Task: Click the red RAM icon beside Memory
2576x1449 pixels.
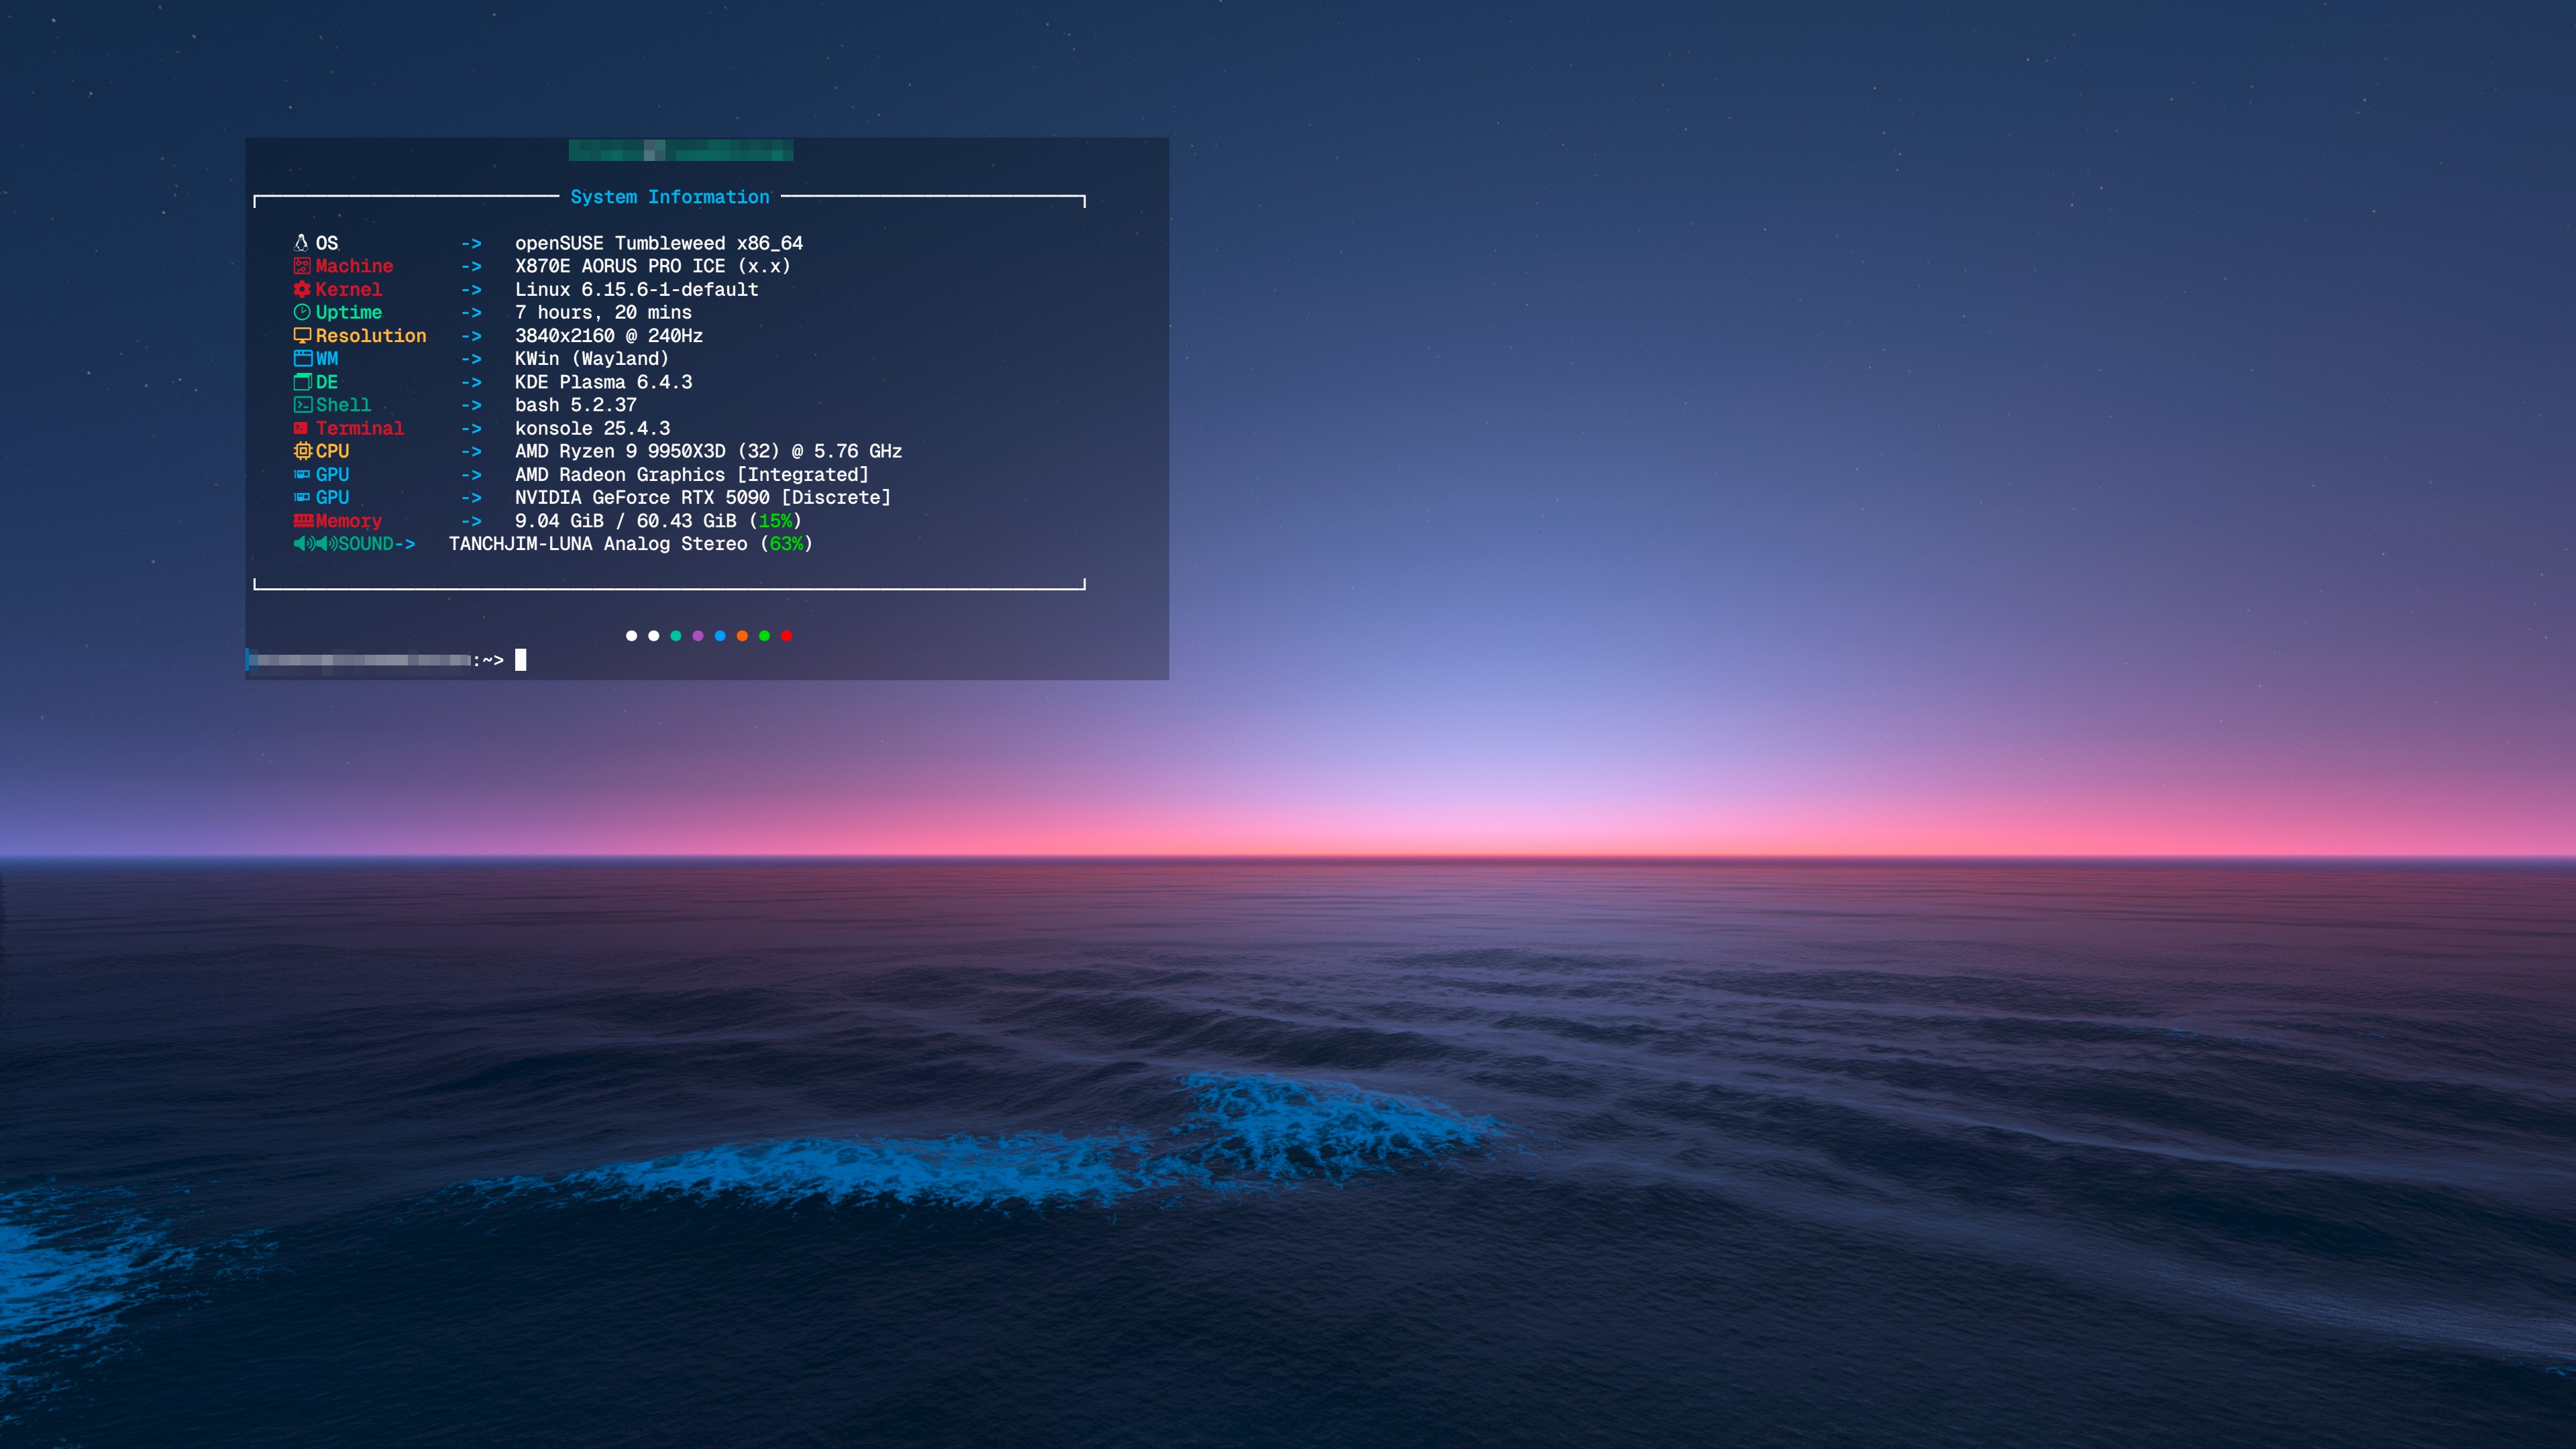Action: click(x=303, y=520)
